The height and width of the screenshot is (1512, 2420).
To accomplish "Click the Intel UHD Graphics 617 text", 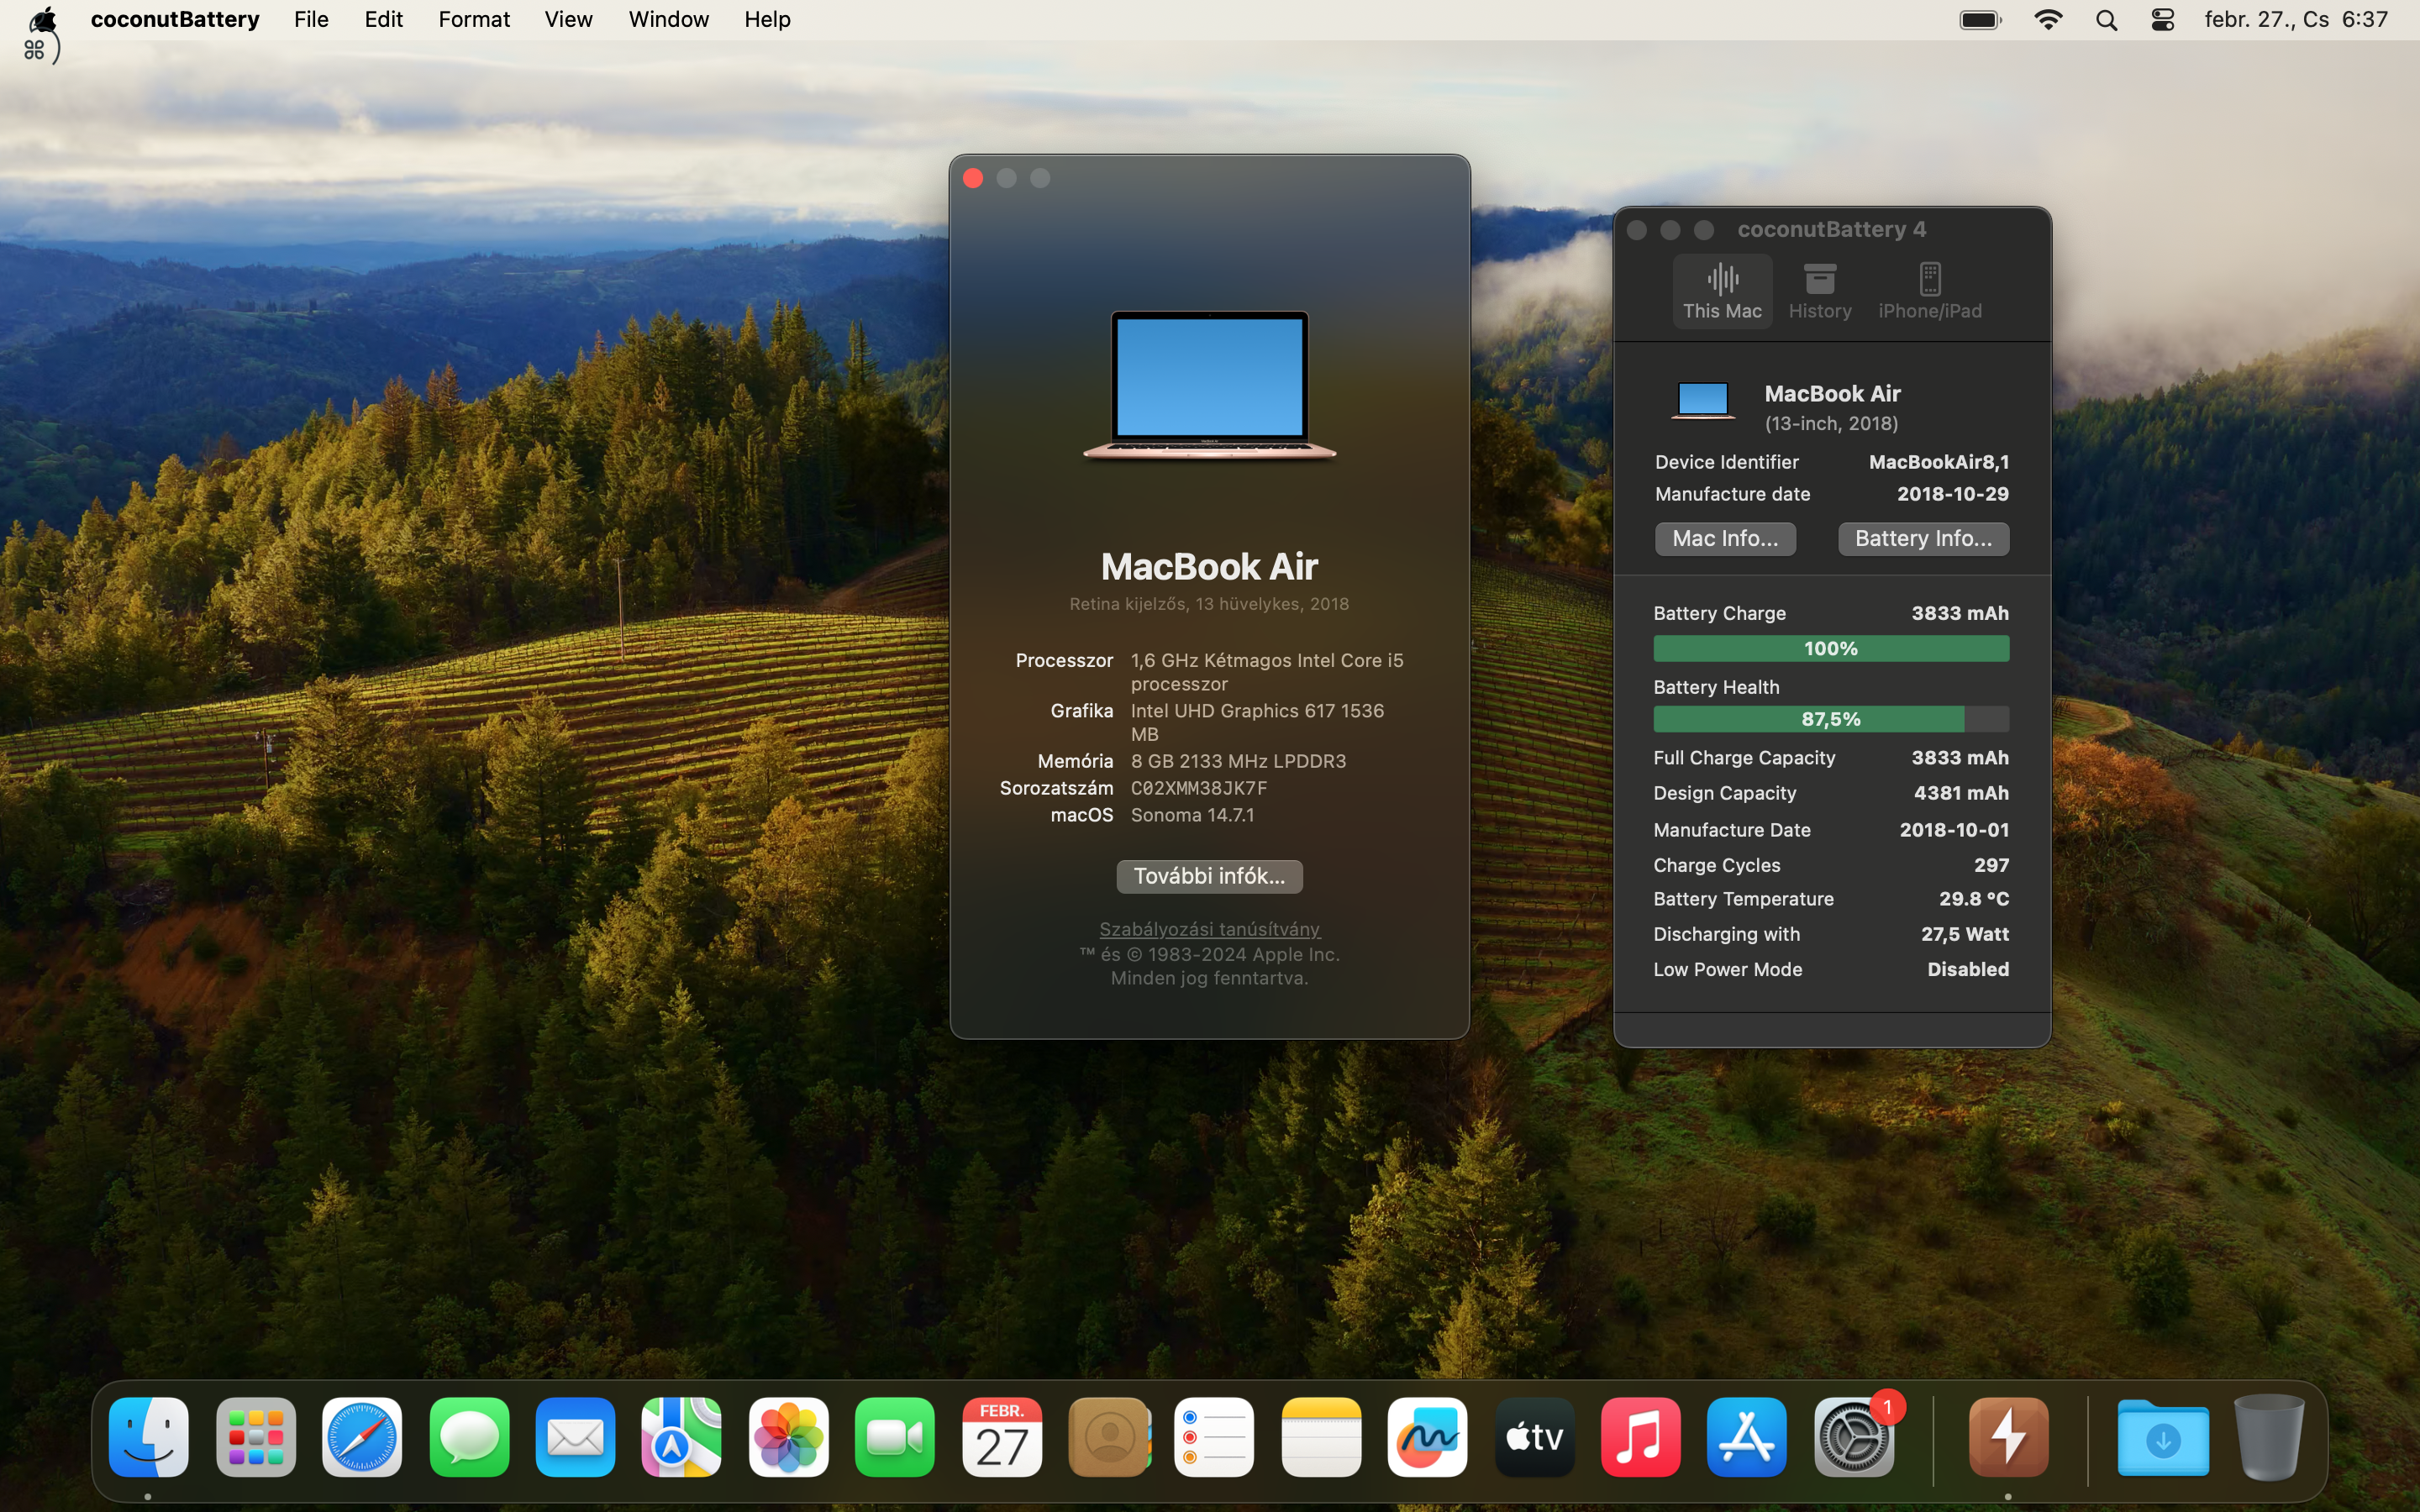I will (1257, 722).
